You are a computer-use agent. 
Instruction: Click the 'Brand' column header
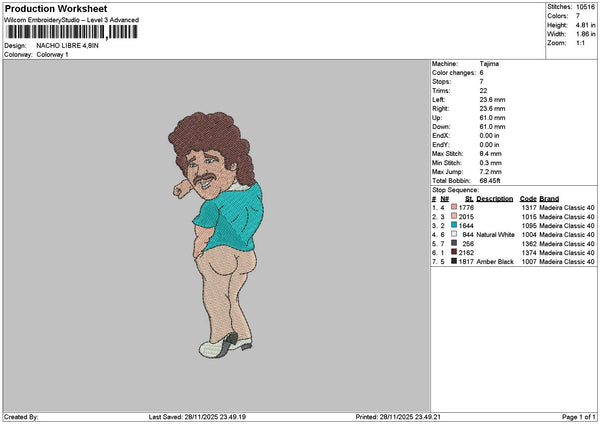pyautogui.click(x=549, y=199)
